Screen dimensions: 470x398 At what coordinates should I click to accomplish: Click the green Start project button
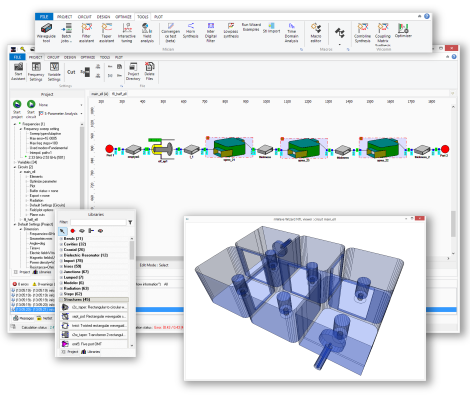(17, 109)
